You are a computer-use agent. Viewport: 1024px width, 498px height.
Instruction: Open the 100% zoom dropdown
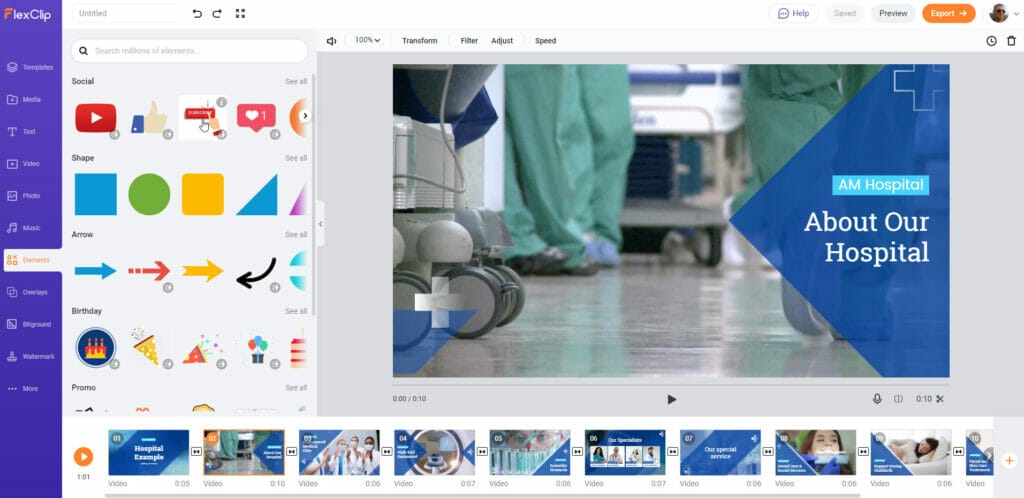(368, 40)
